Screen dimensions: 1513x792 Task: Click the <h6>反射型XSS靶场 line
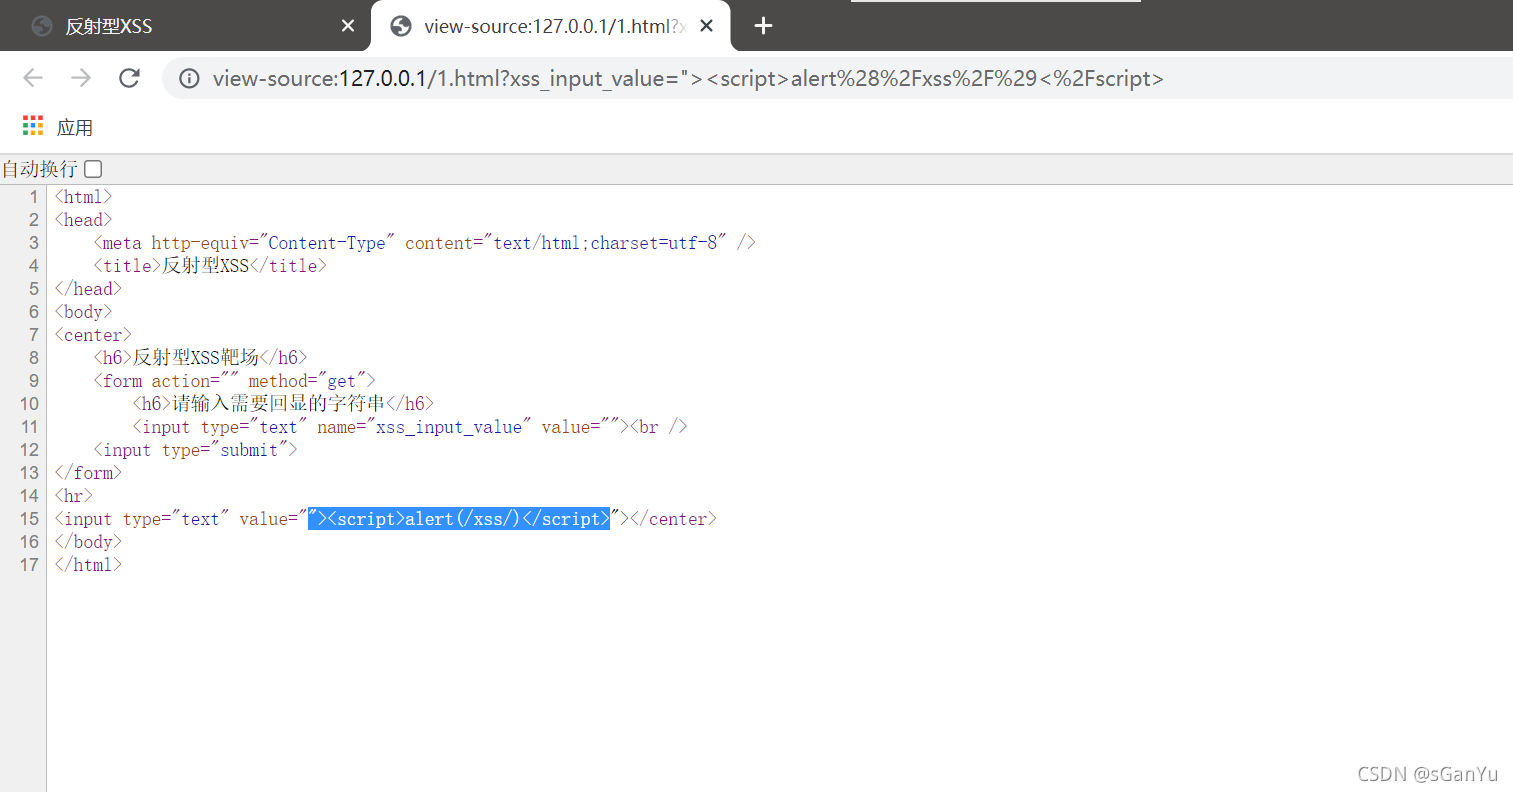[x=200, y=358]
